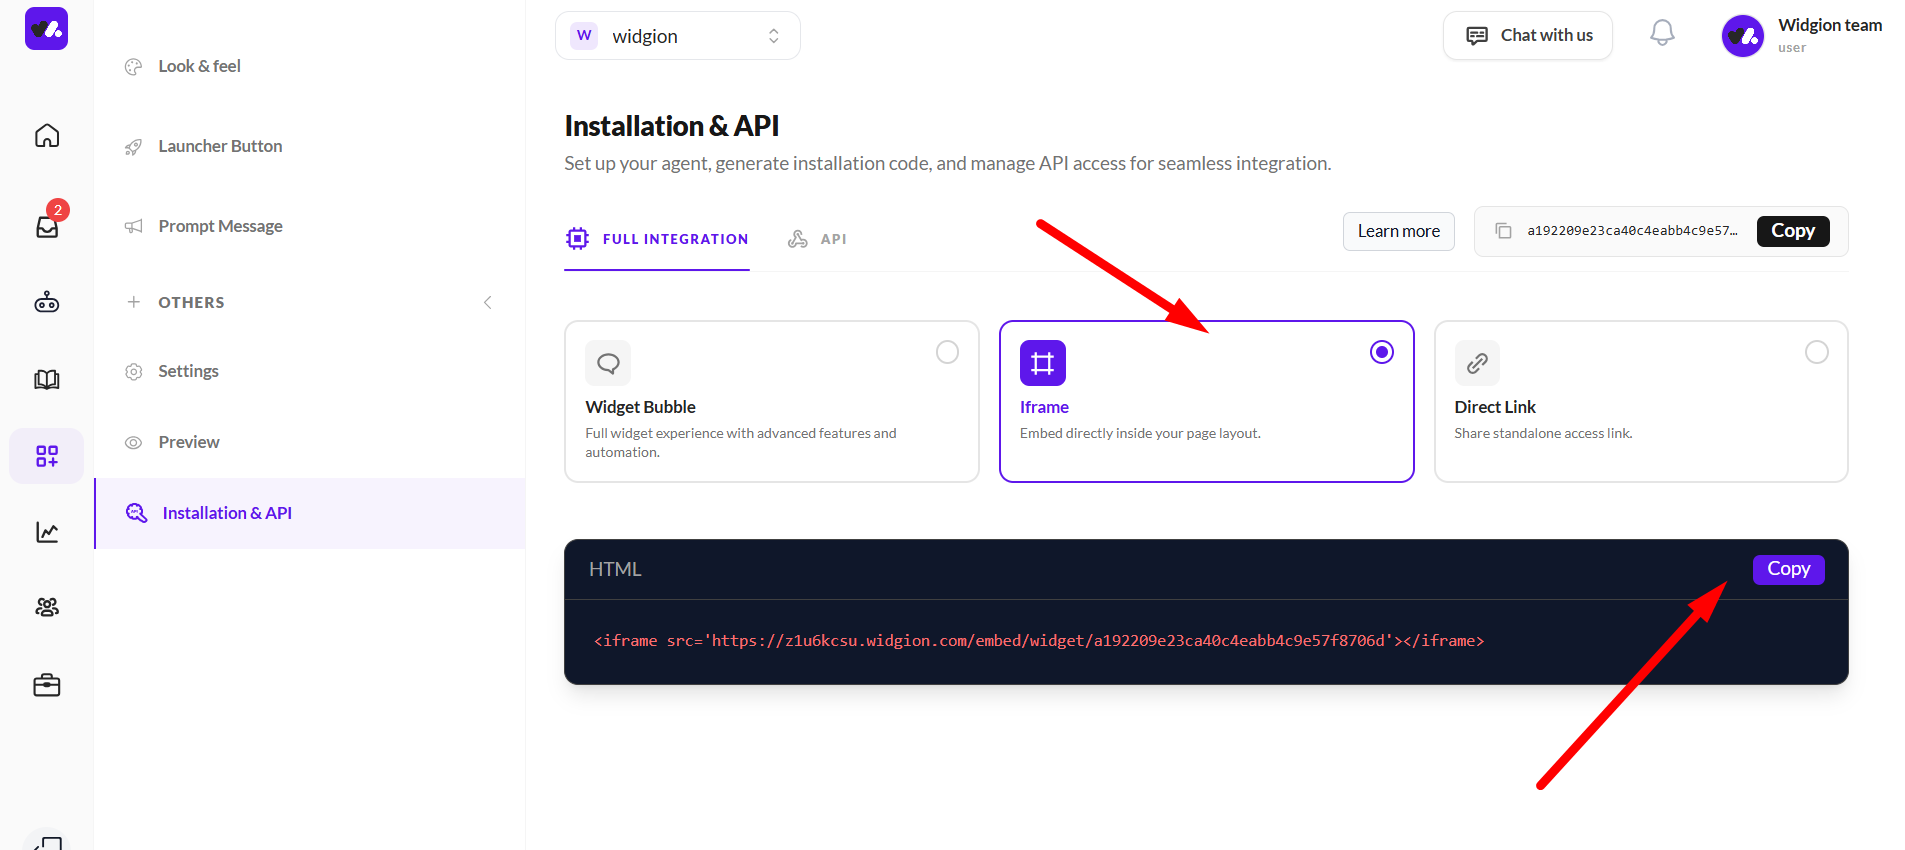Select the Widget Bubble radio option

[947, 352]
